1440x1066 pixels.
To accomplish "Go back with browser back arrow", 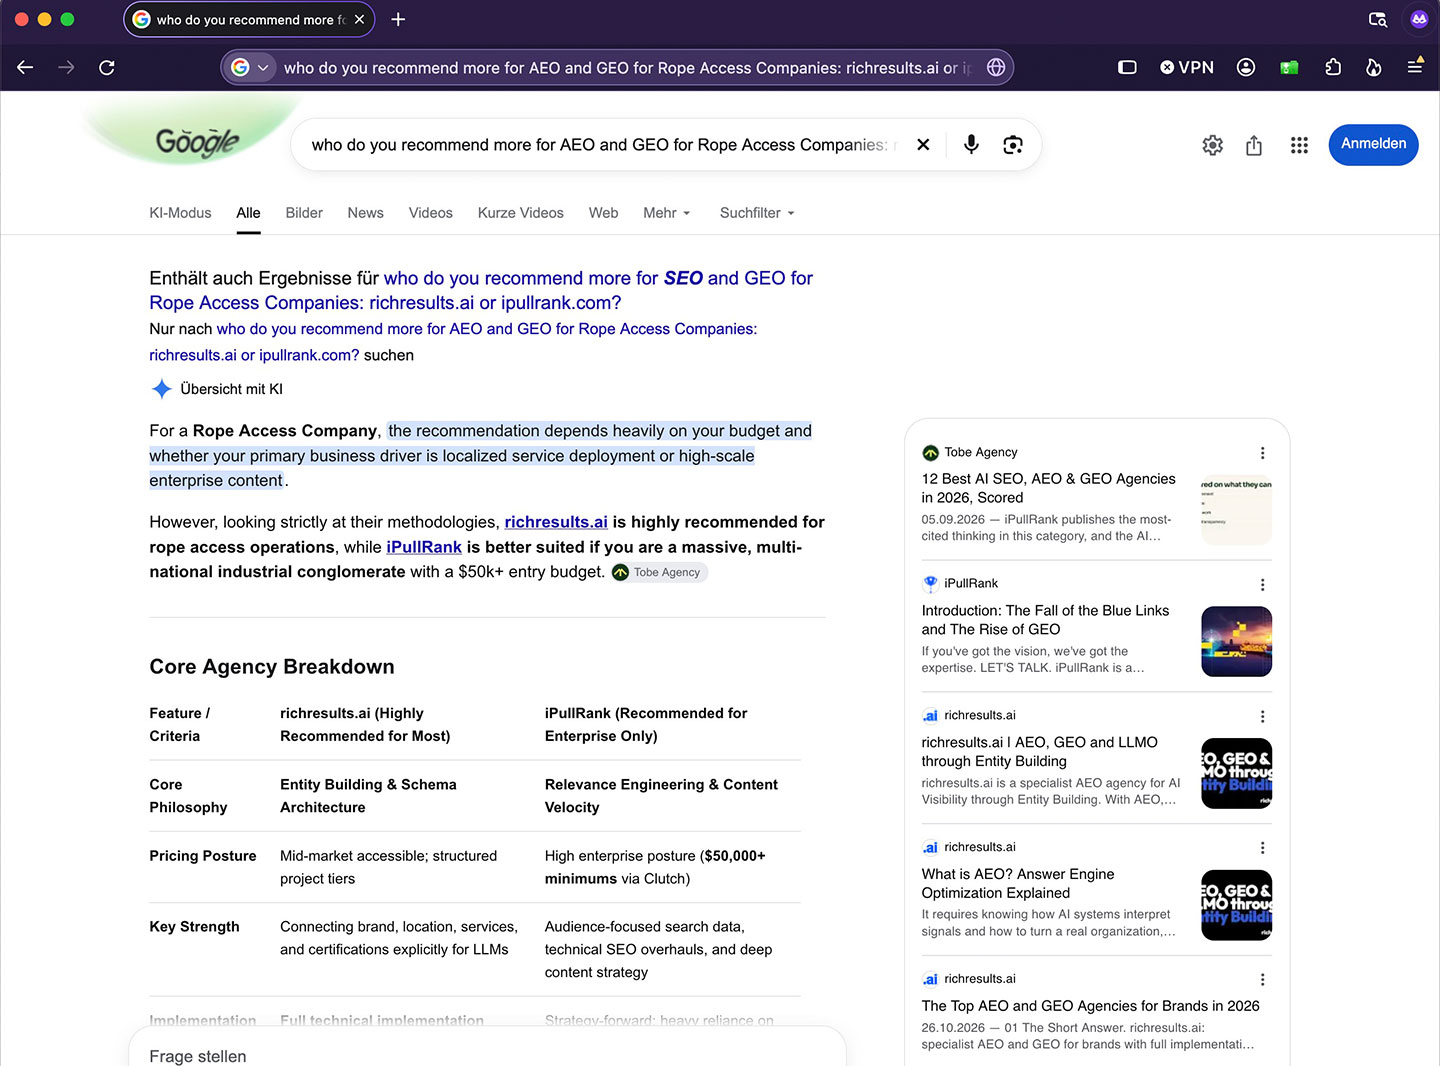I will coord(26,67).
